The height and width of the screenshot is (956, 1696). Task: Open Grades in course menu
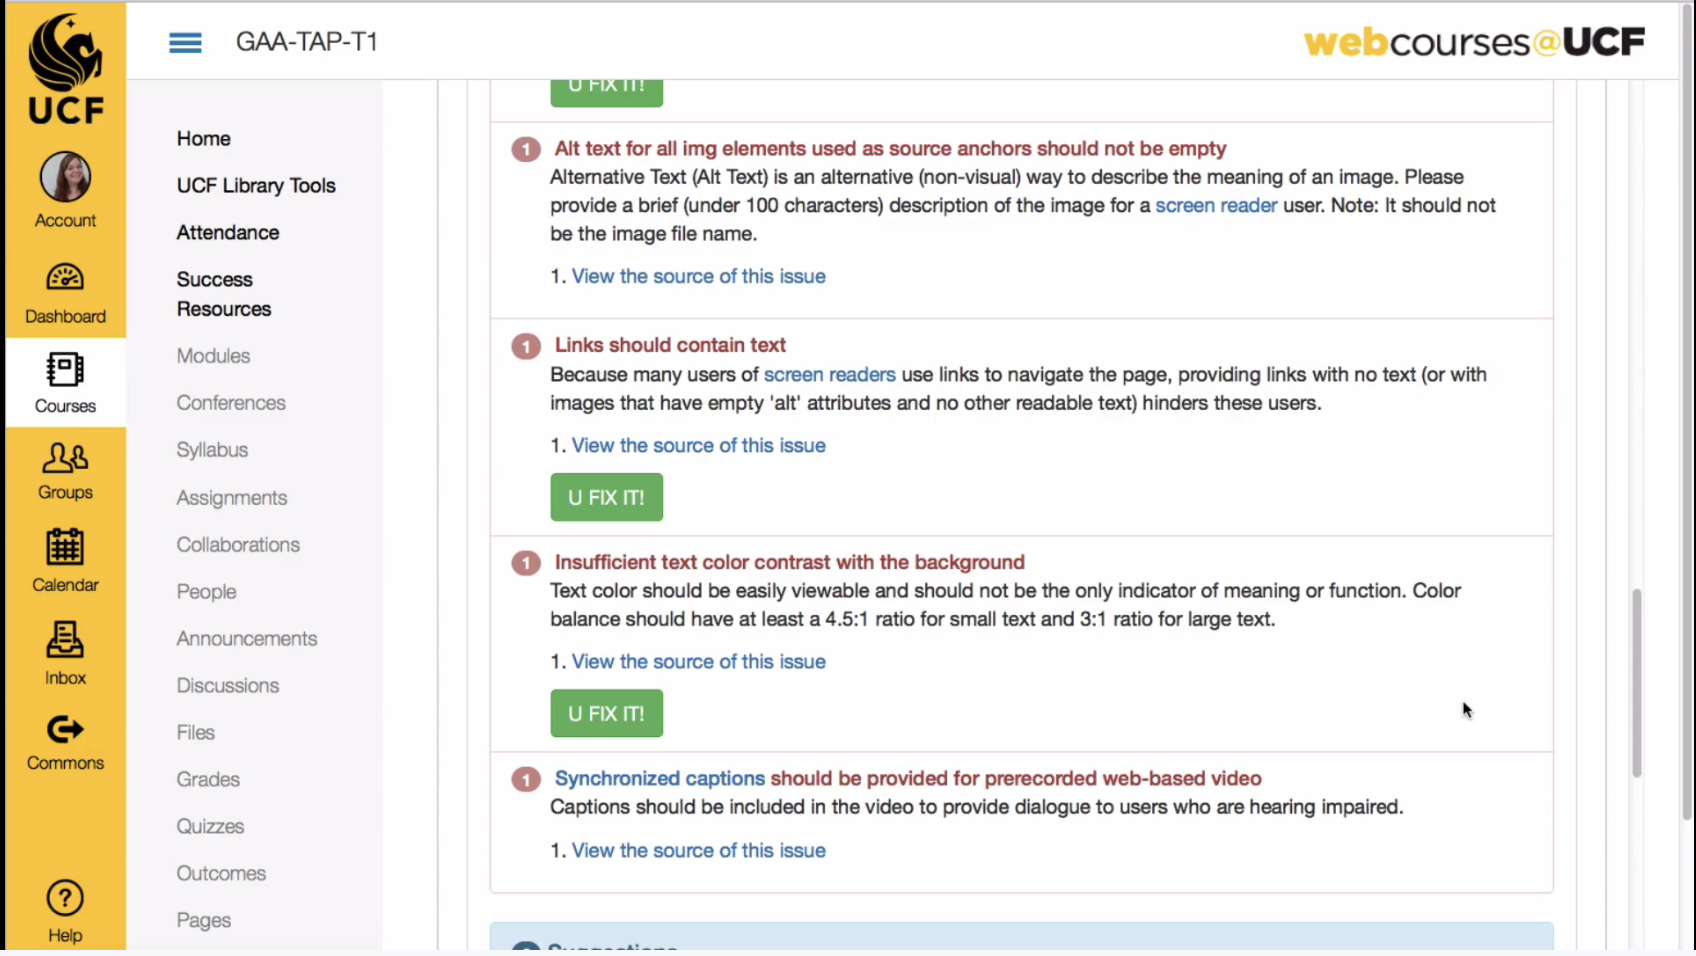coord(208,780)
